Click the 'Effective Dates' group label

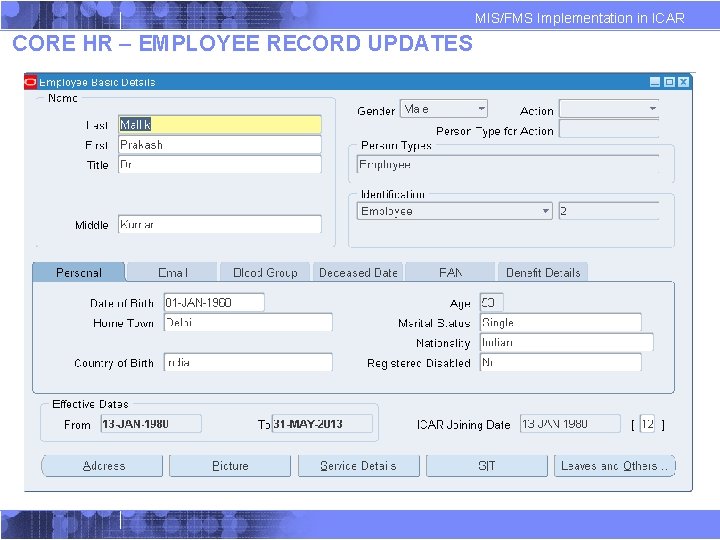pos(90,404)
